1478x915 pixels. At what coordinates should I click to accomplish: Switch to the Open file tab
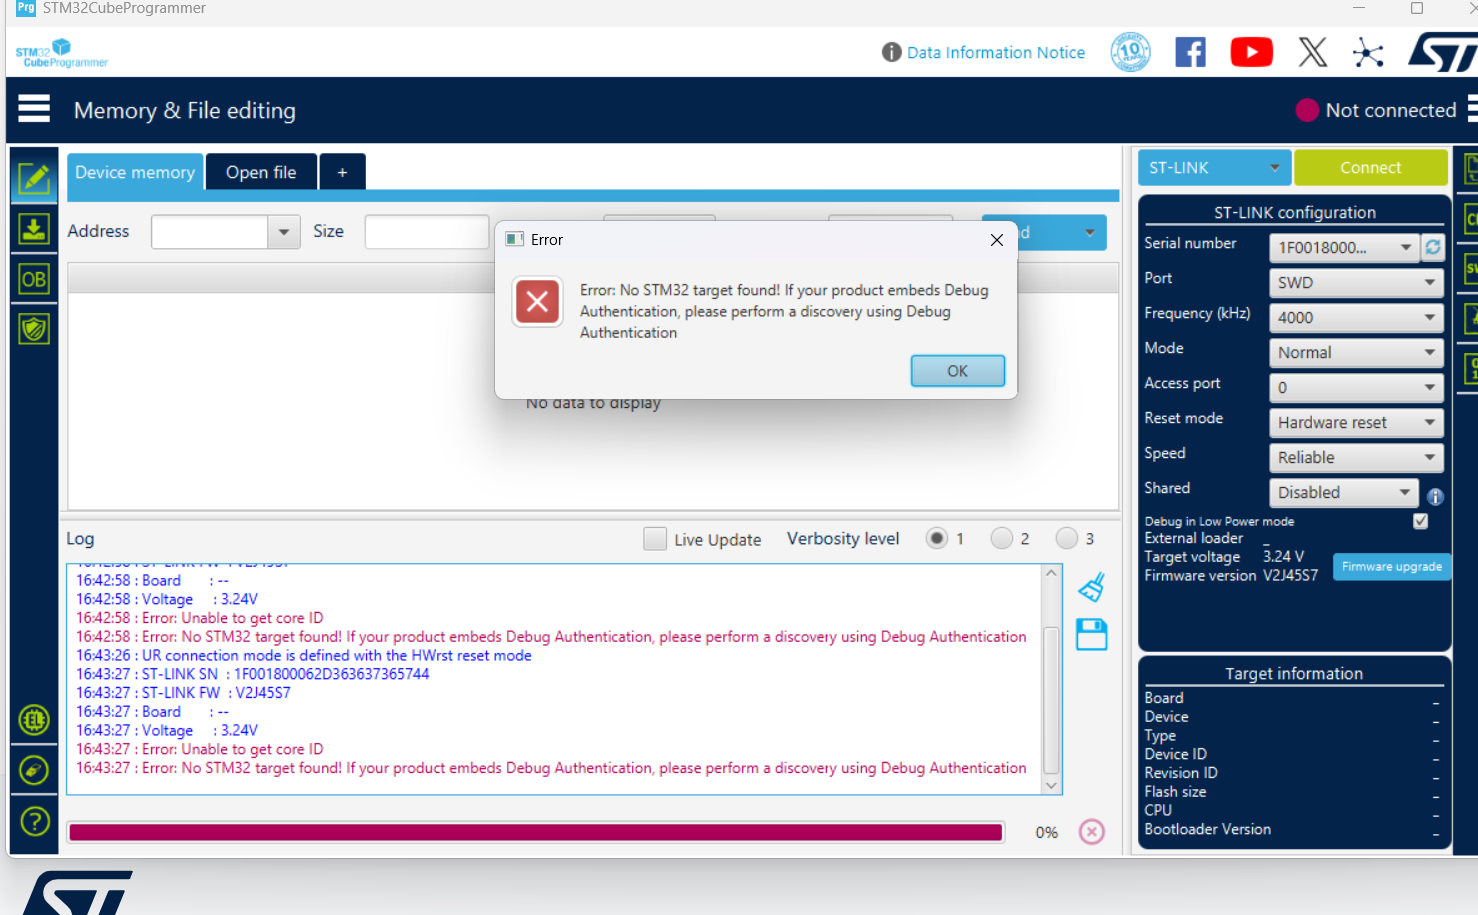pos(261,172)
